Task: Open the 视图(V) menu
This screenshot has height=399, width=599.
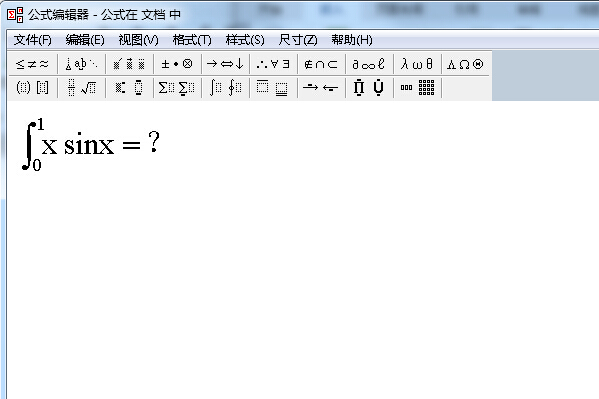Action: pos(138,40)
